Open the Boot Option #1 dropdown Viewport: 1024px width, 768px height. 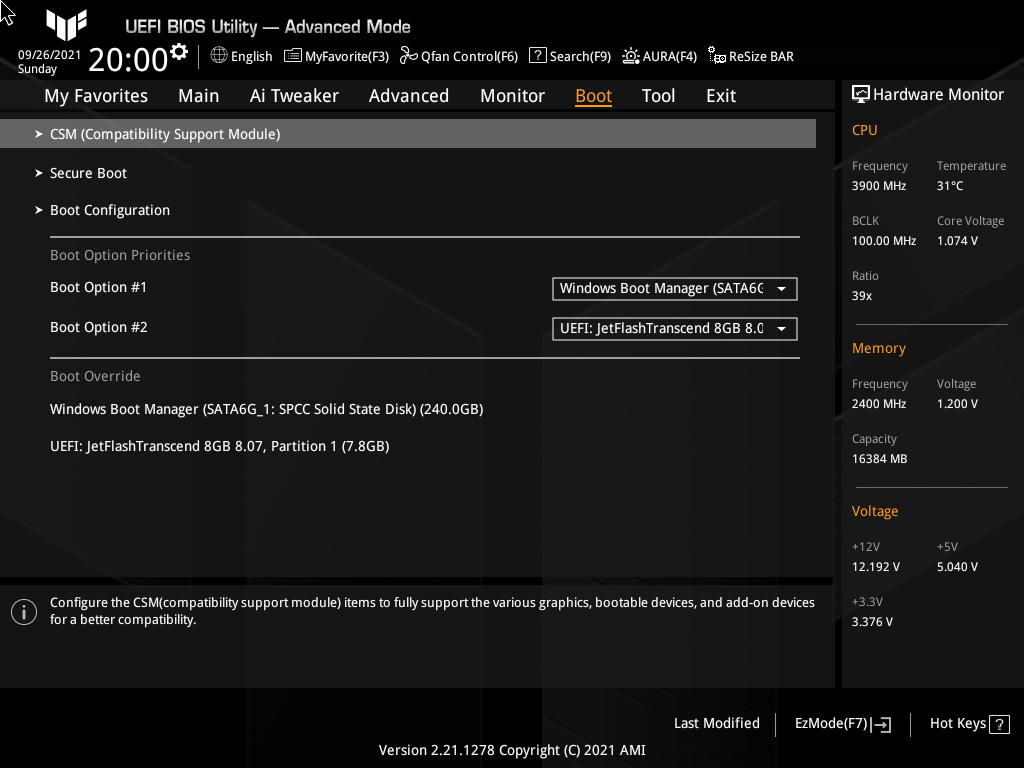pyautogui.click(x=674, y=289)
